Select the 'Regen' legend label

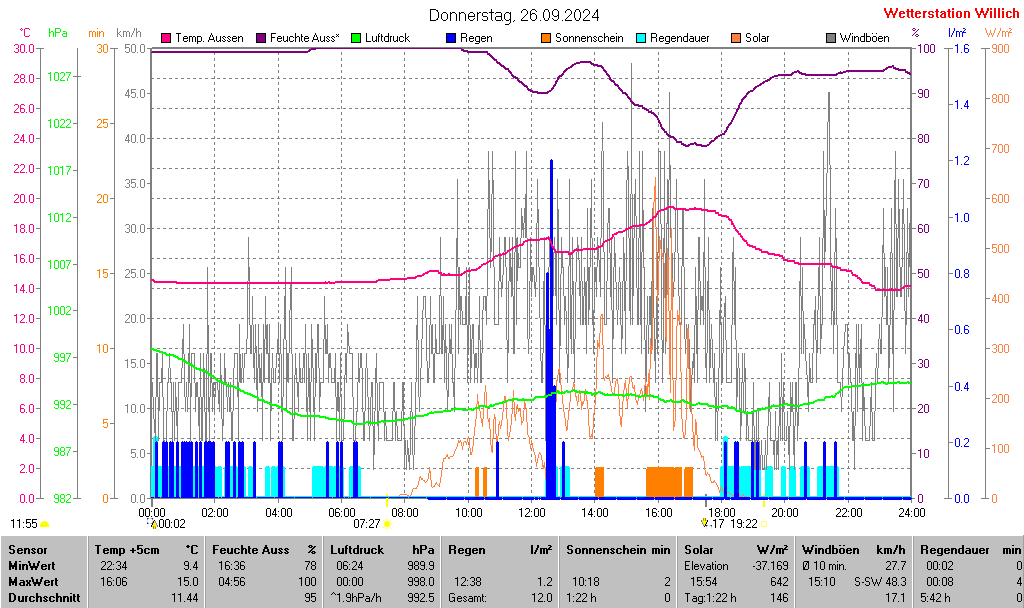476,38
